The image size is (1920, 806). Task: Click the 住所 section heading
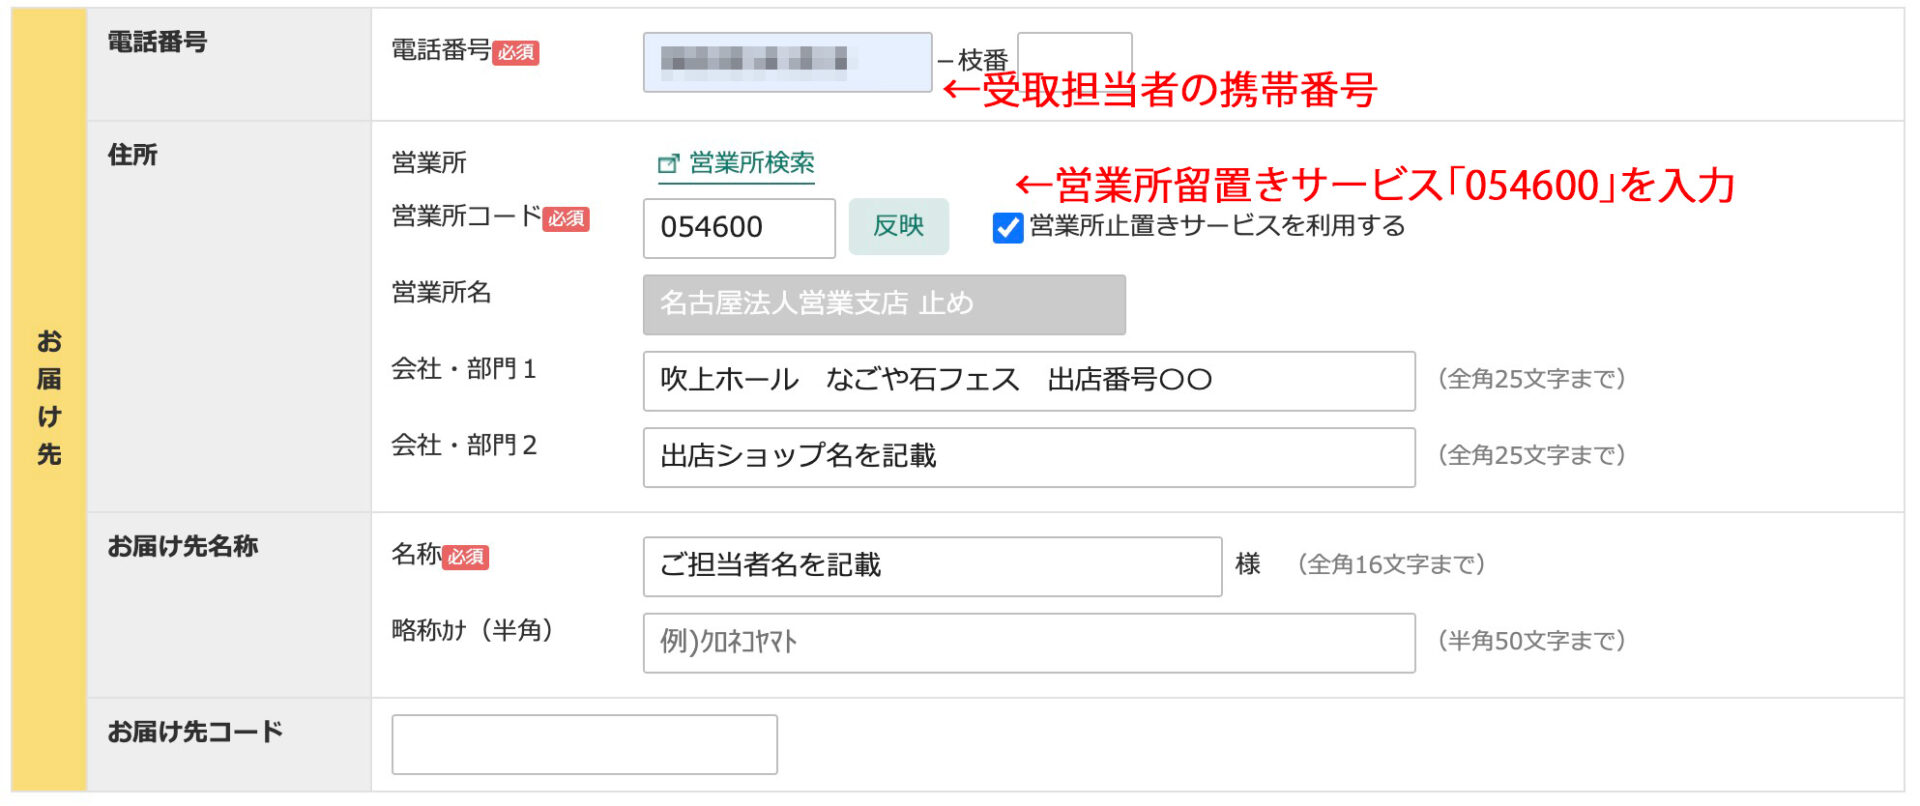(x=133, y=155)
